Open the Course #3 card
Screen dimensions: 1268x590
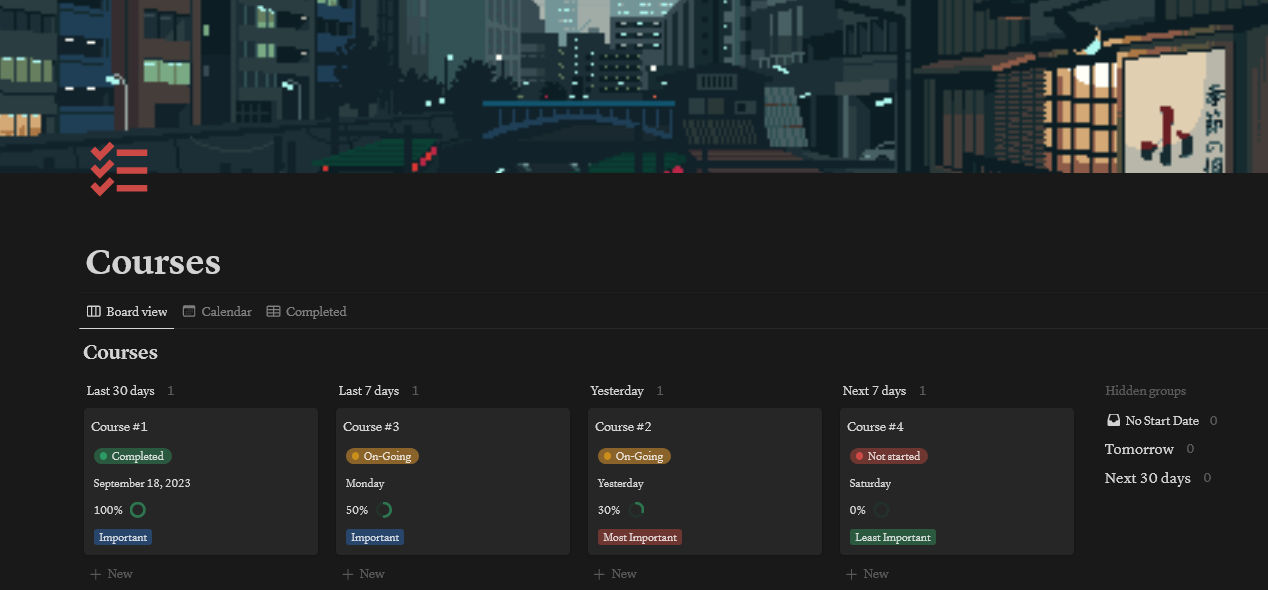point(453,481)
